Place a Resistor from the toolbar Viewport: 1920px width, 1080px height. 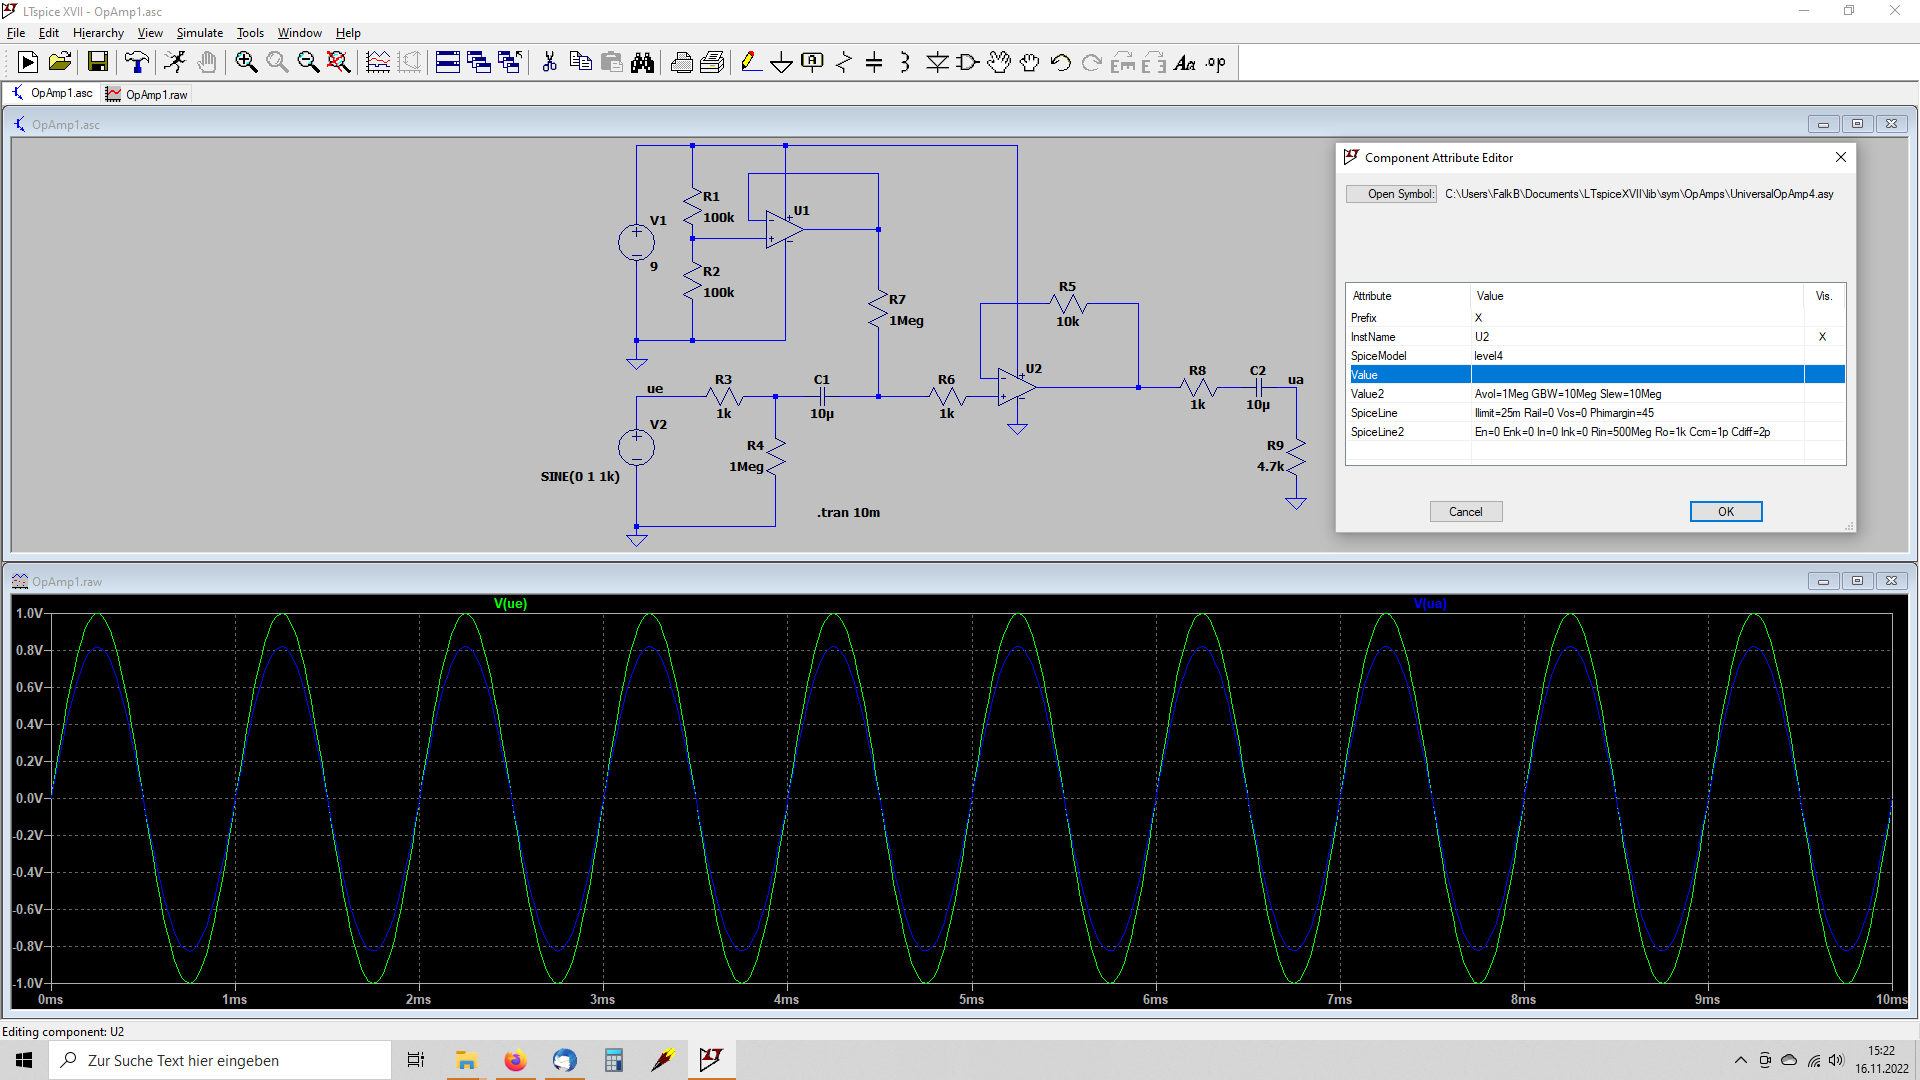(844, 63)
